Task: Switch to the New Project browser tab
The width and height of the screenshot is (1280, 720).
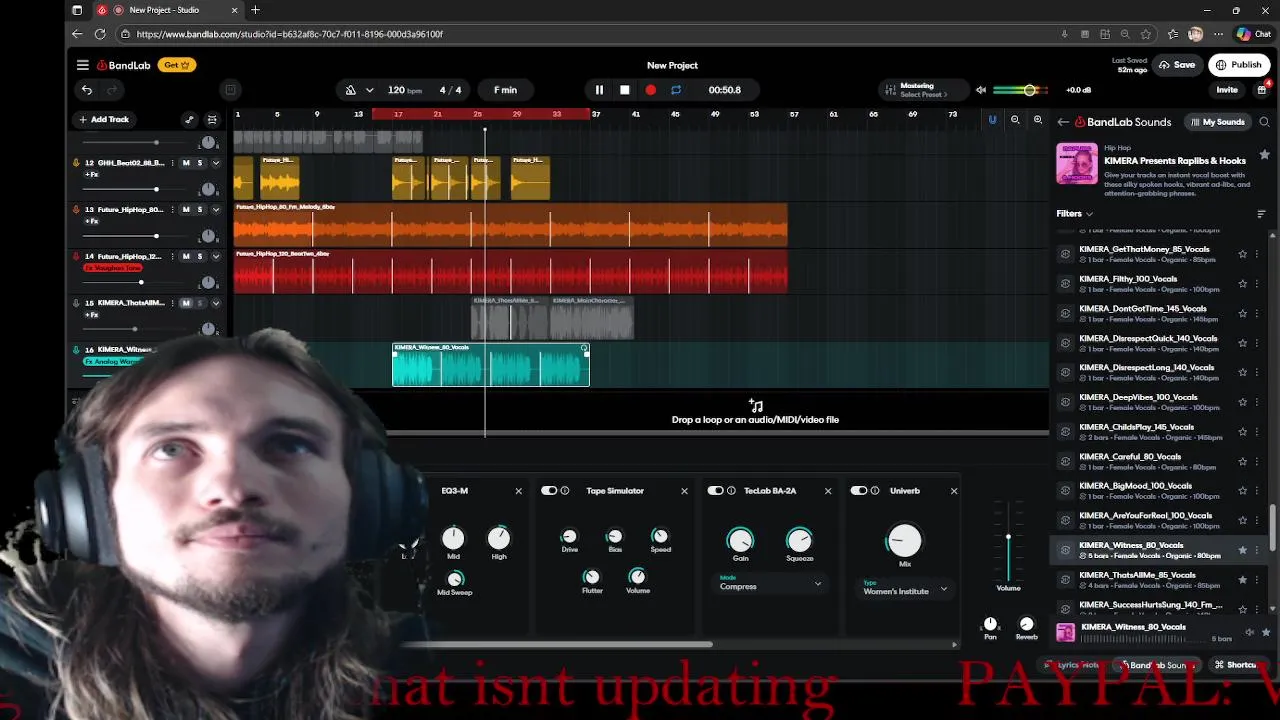Action: [168, 10]
